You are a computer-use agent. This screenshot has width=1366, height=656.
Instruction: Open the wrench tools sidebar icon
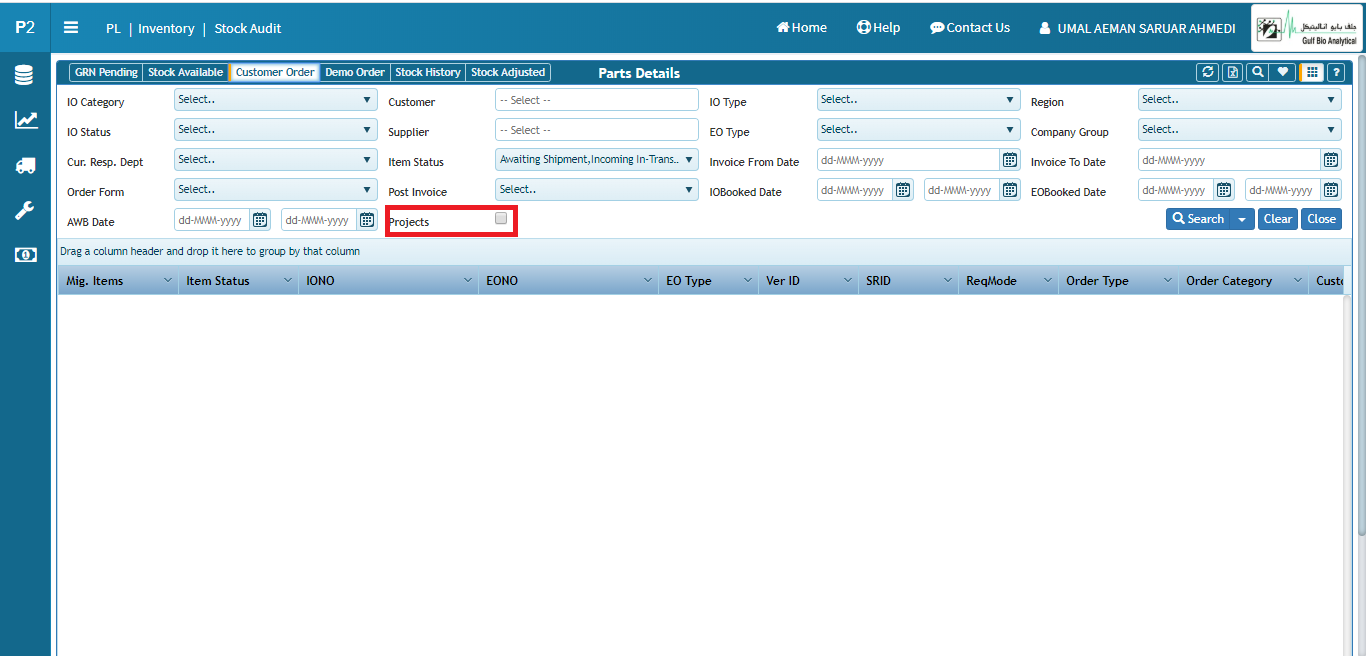pyautogui.click(x=25, y=210)
